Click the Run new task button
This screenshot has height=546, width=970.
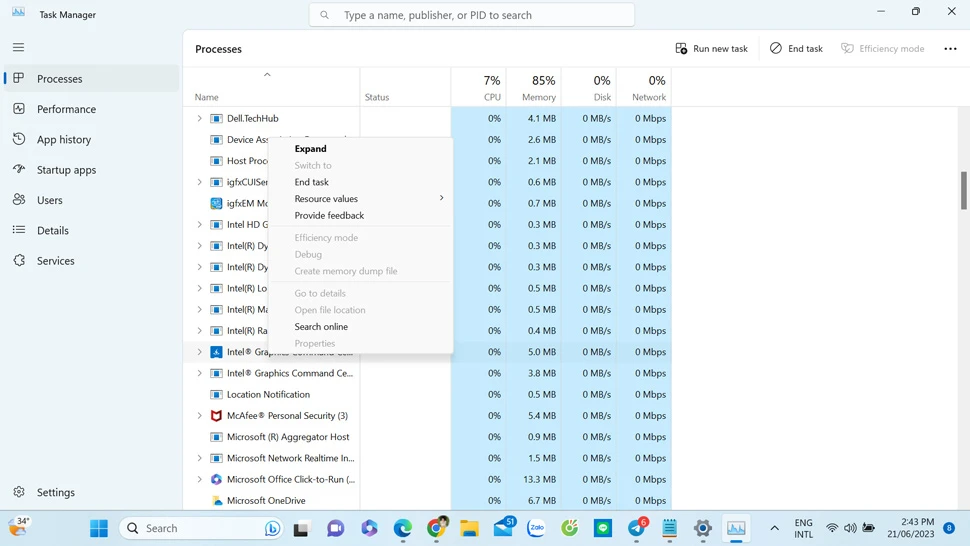click(x=711, y=48)
